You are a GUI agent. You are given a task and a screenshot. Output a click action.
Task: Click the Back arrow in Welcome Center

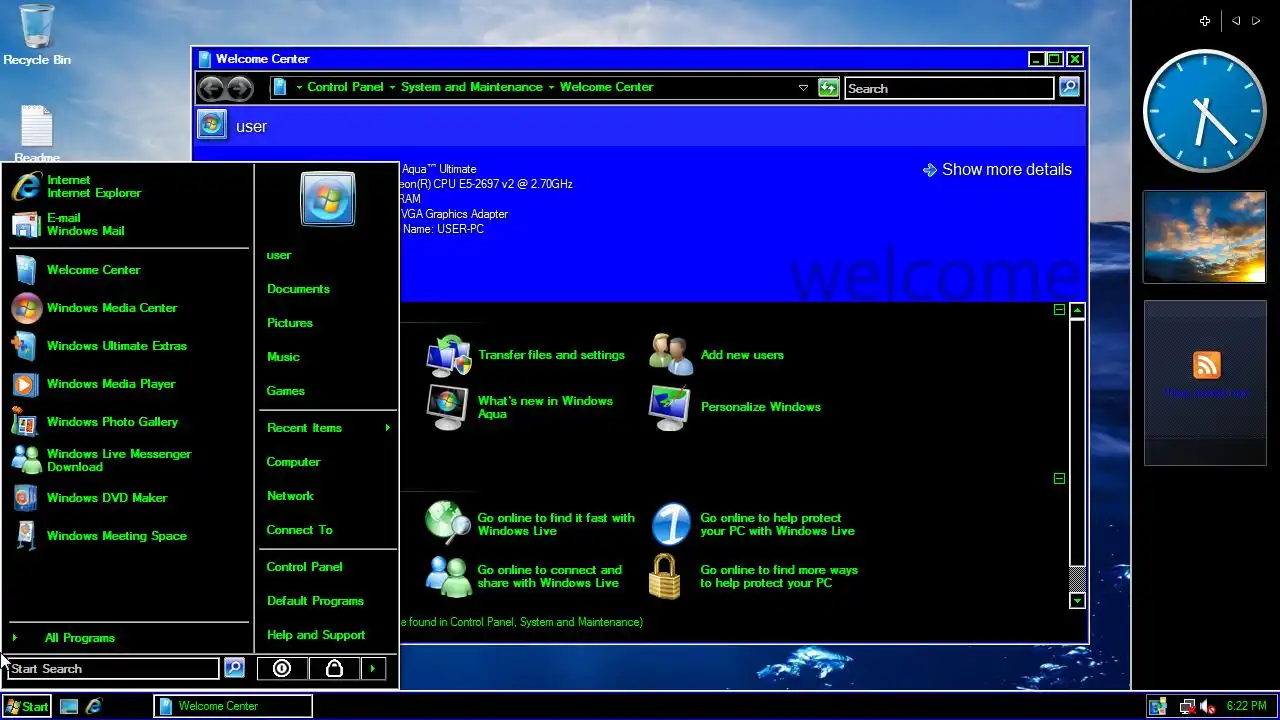(210, 88)
